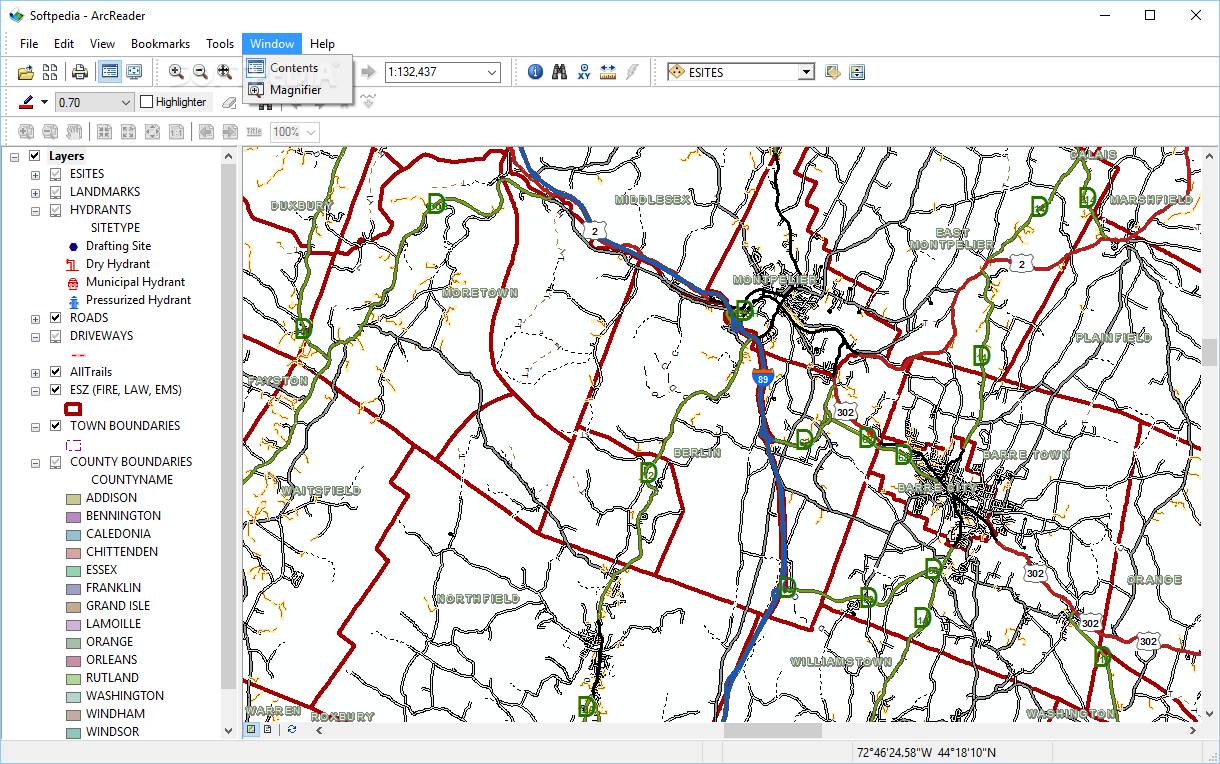Image resolution: width=1220 pixels, height=764 pixels.
Task: Open the Edit menu
Action: point(64,44)
